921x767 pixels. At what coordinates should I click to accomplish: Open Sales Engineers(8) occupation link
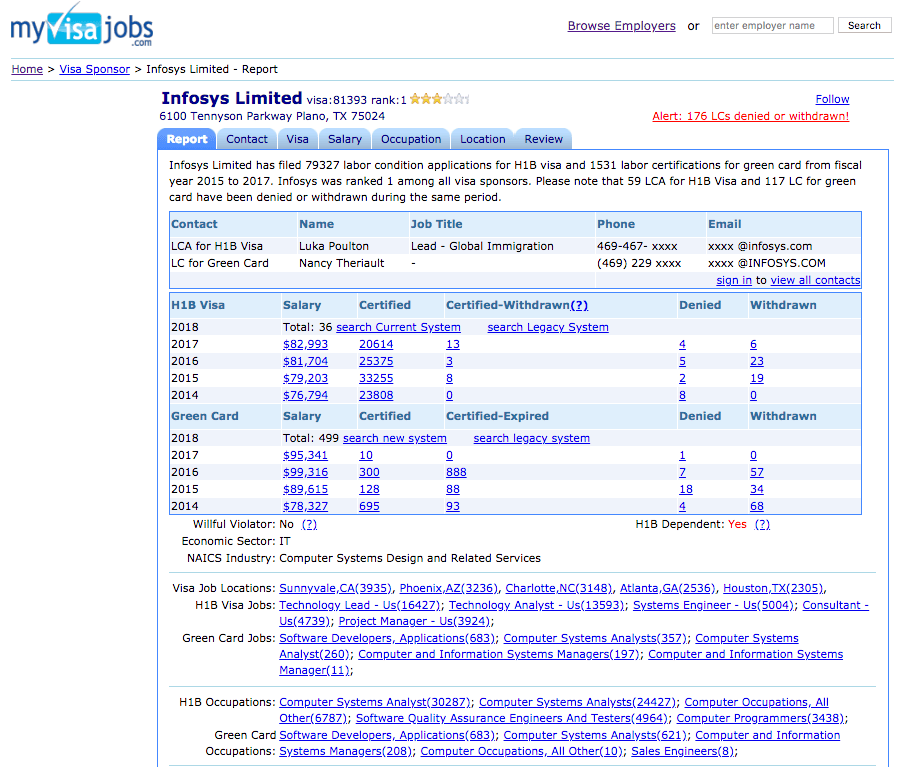tap(683, 751)
